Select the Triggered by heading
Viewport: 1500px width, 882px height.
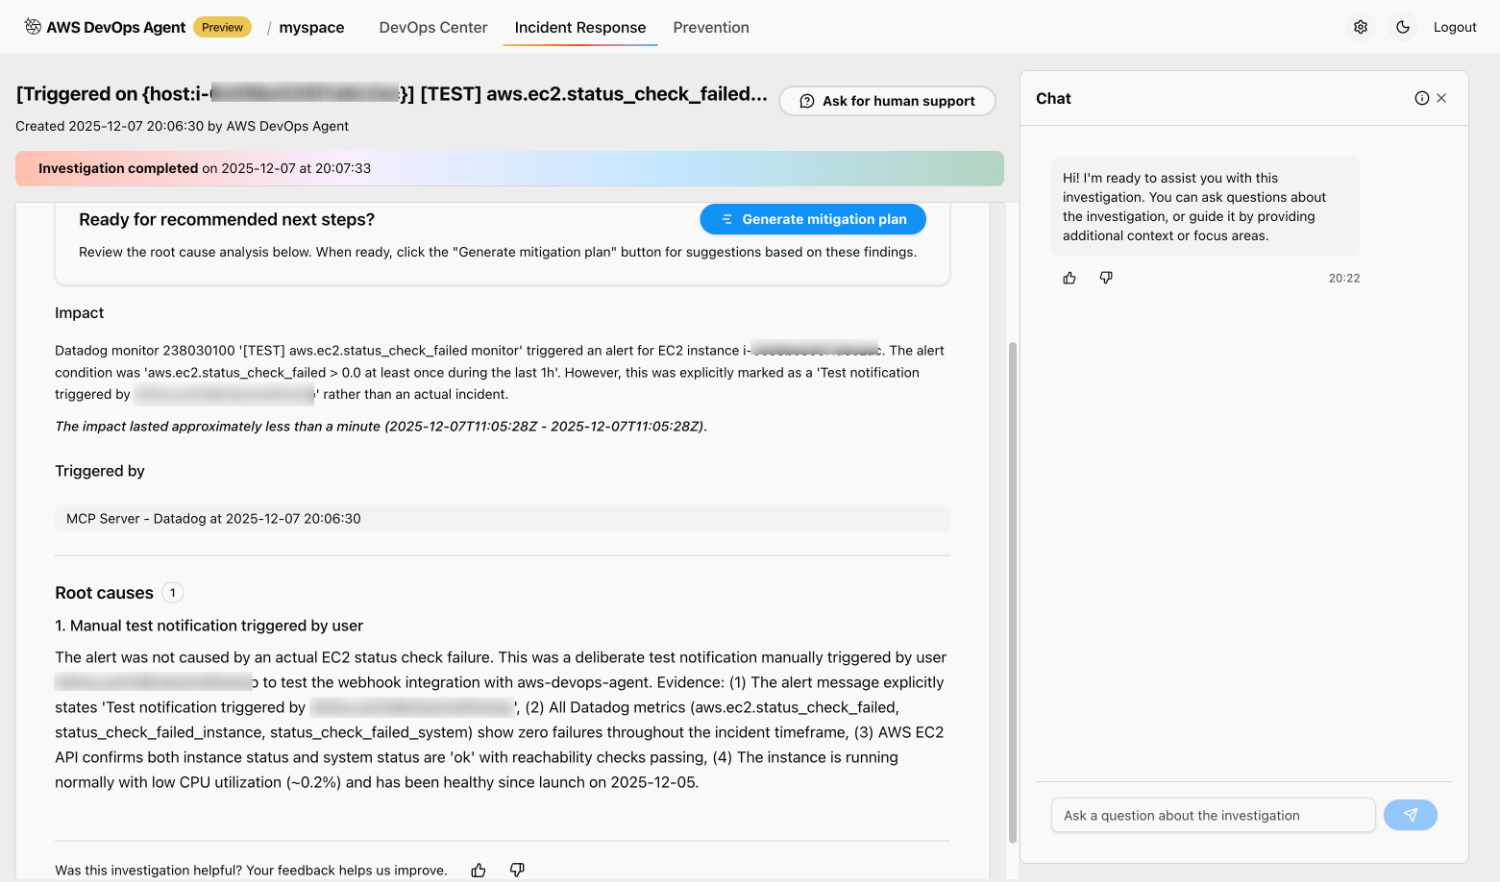[100, 471]
